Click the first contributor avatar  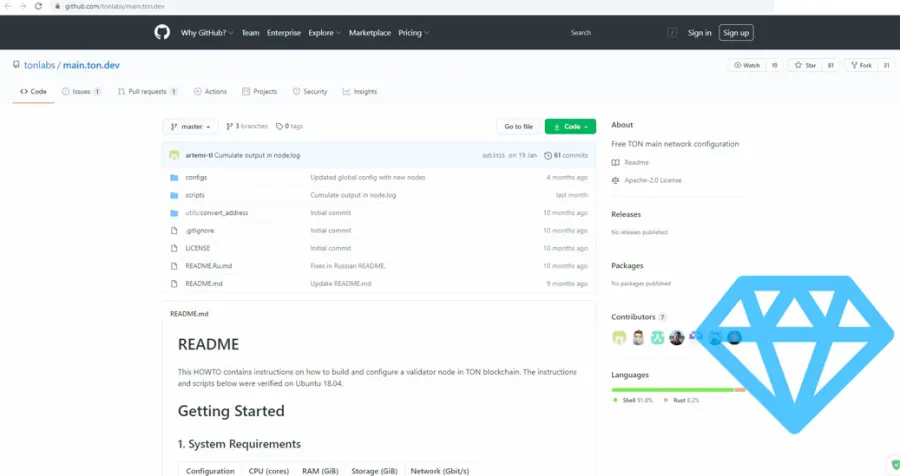coord(619,338)
